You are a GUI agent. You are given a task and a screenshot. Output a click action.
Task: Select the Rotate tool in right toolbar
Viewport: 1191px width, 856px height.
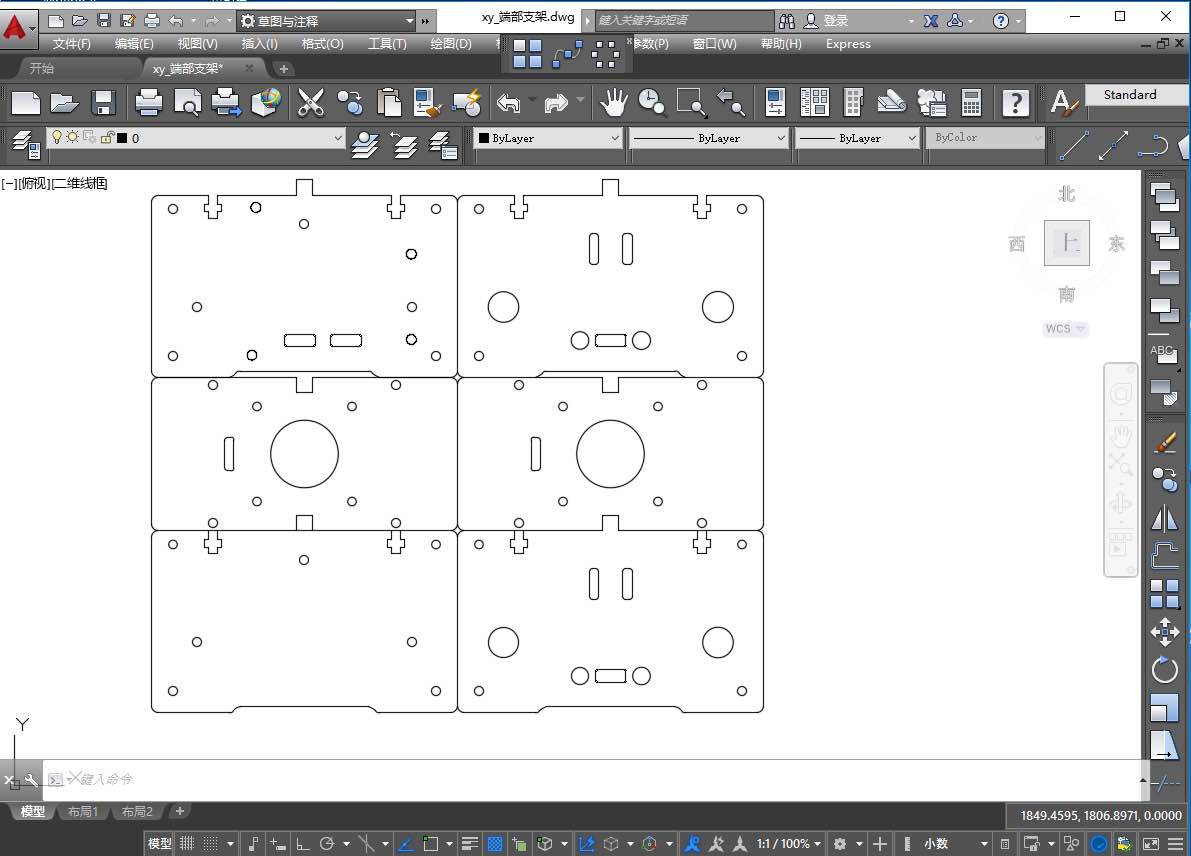pyautogui.click(x=1164, y=669)
